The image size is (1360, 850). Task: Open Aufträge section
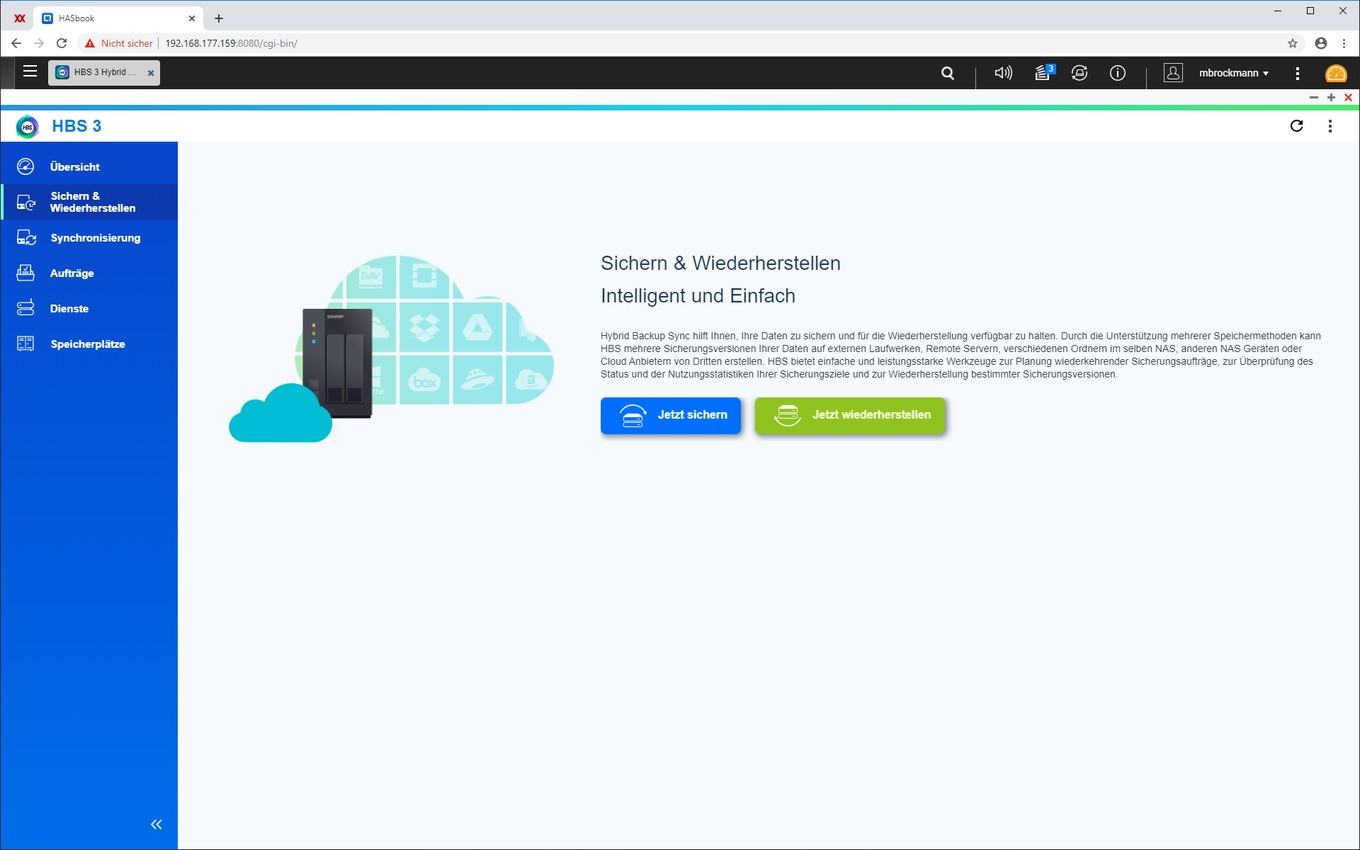pyautogui.click(x=89, y=273)
